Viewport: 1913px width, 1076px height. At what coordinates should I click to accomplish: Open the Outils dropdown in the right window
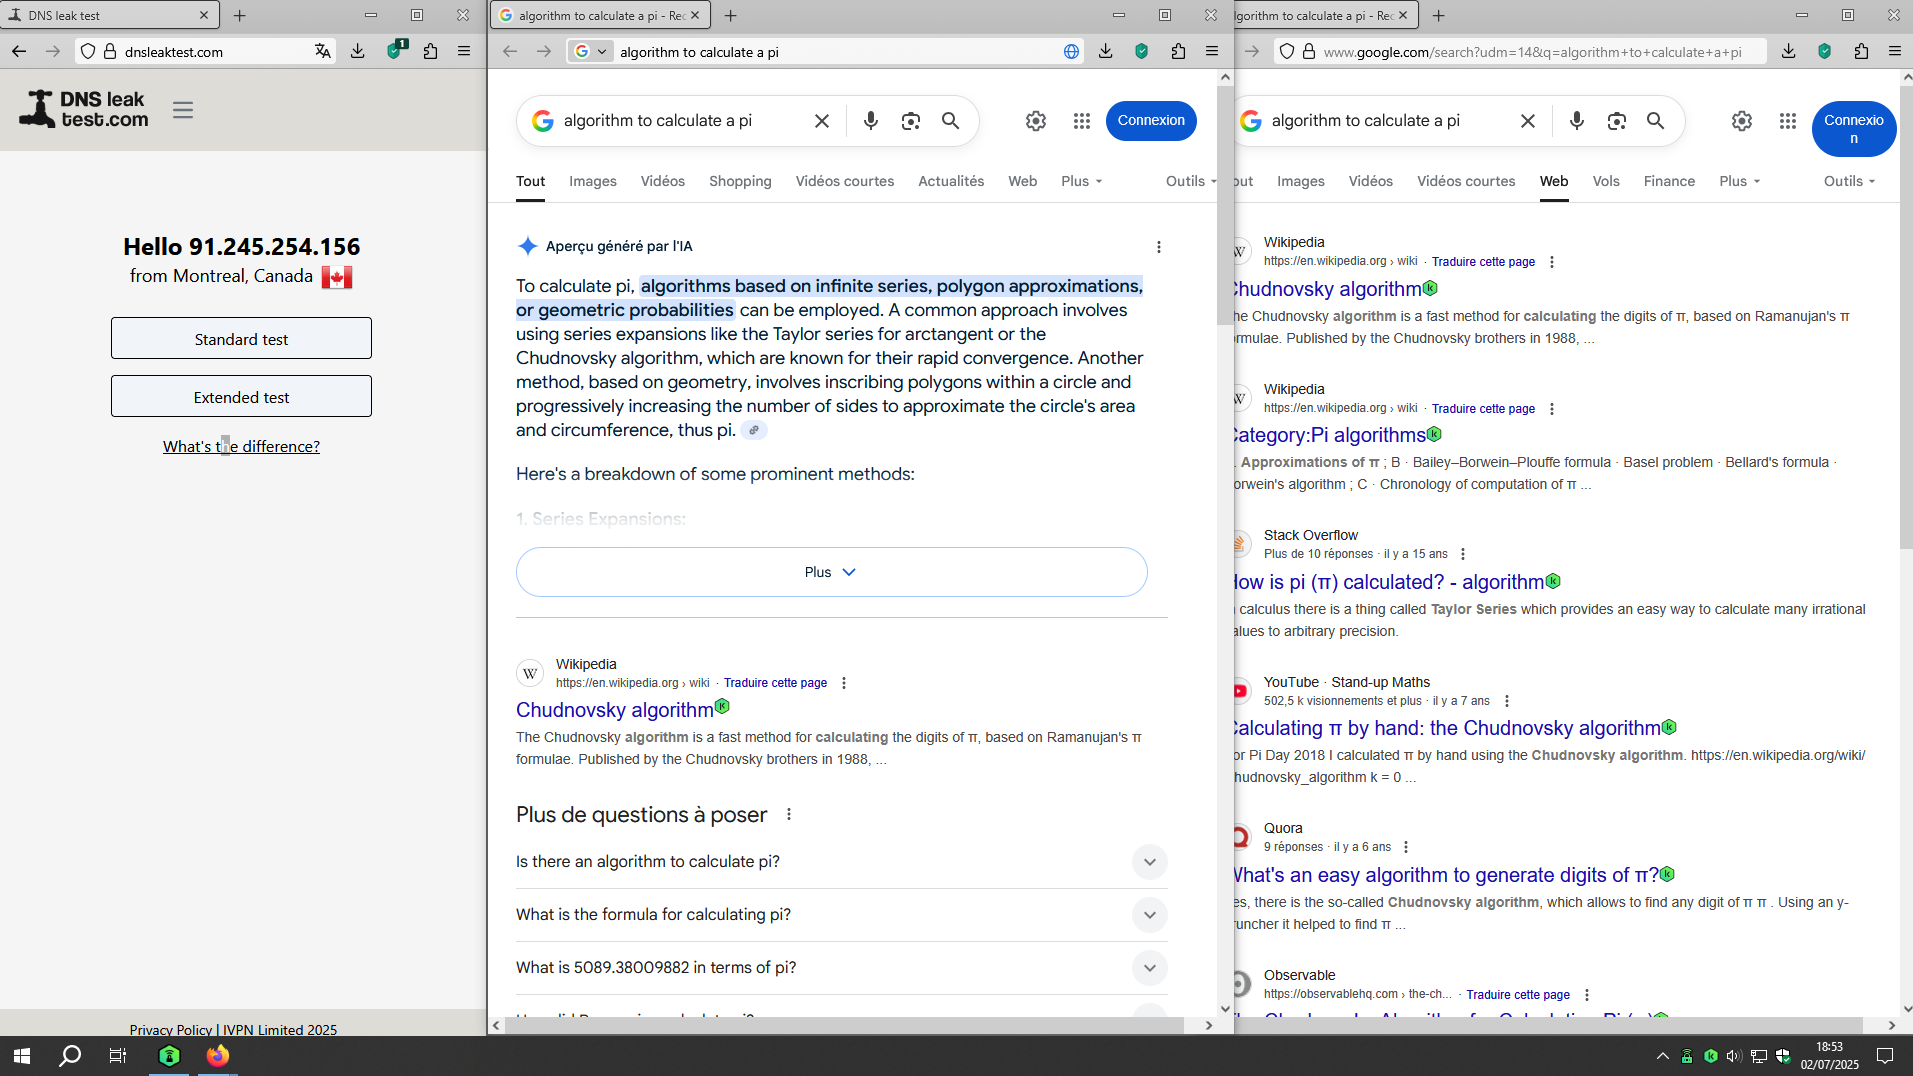[x=1850, y=181]
